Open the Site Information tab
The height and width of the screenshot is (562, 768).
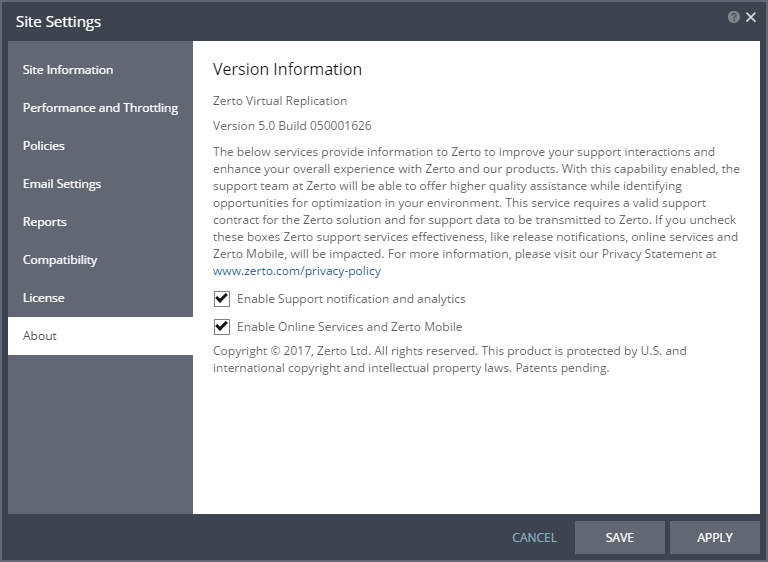click(100, 70)
